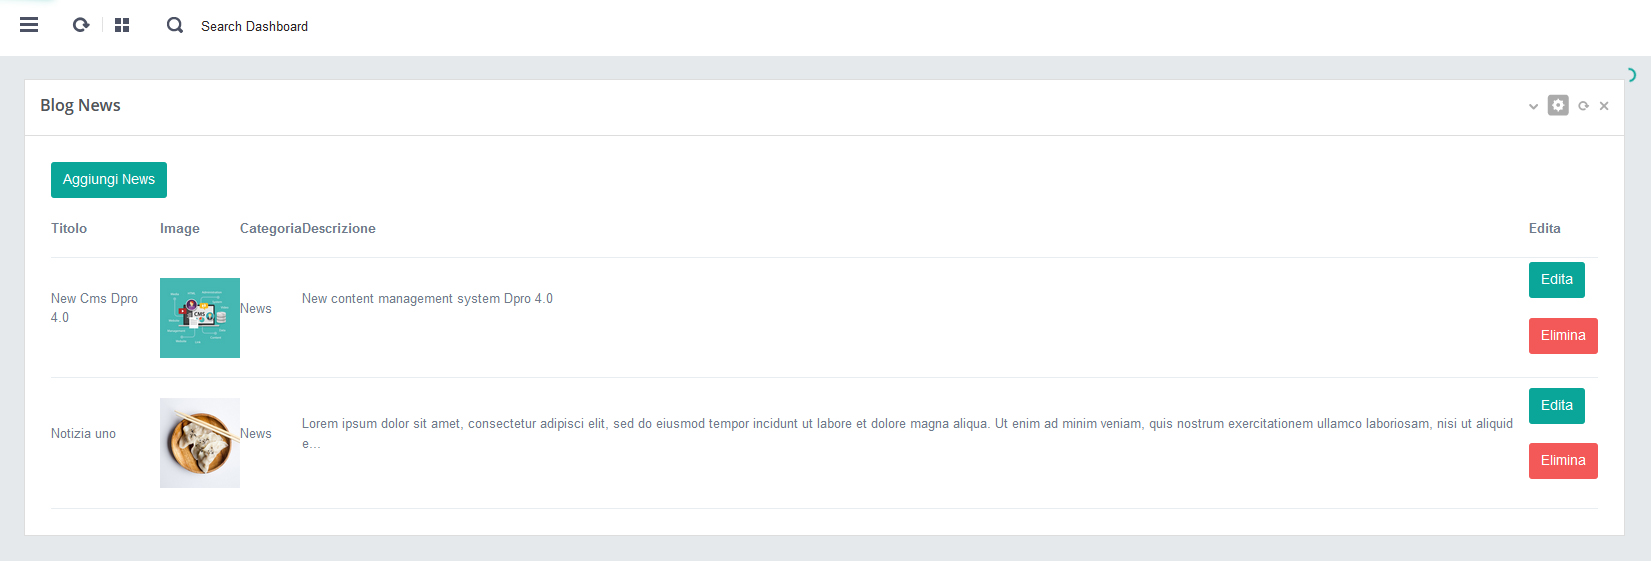
Task: Click Edita for Notizia uno
Action: 1556,406
